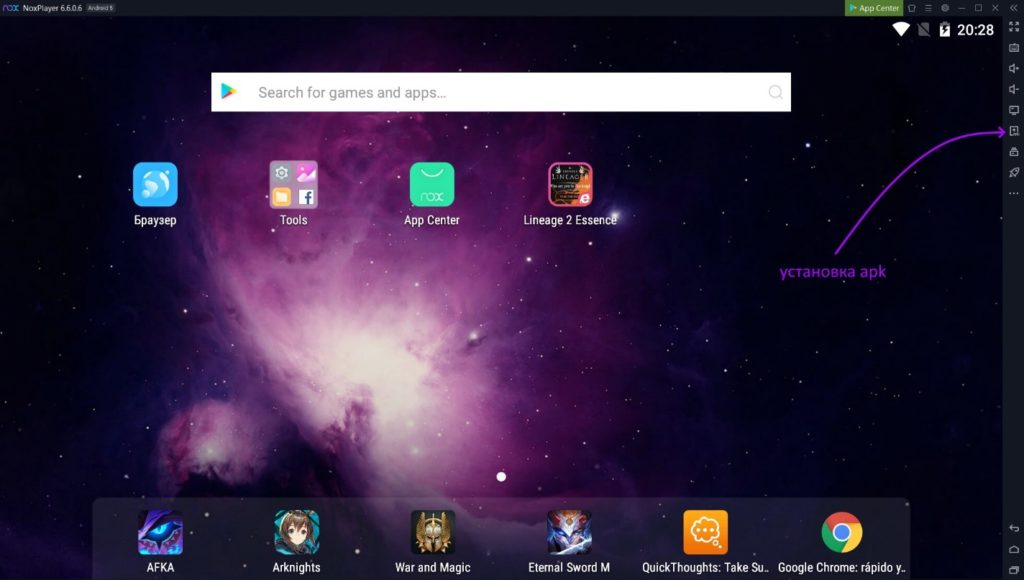This screenshot has width=1024, height=580.
Task: Open the theme skin shirt icon
Action: tap(911, 8)
